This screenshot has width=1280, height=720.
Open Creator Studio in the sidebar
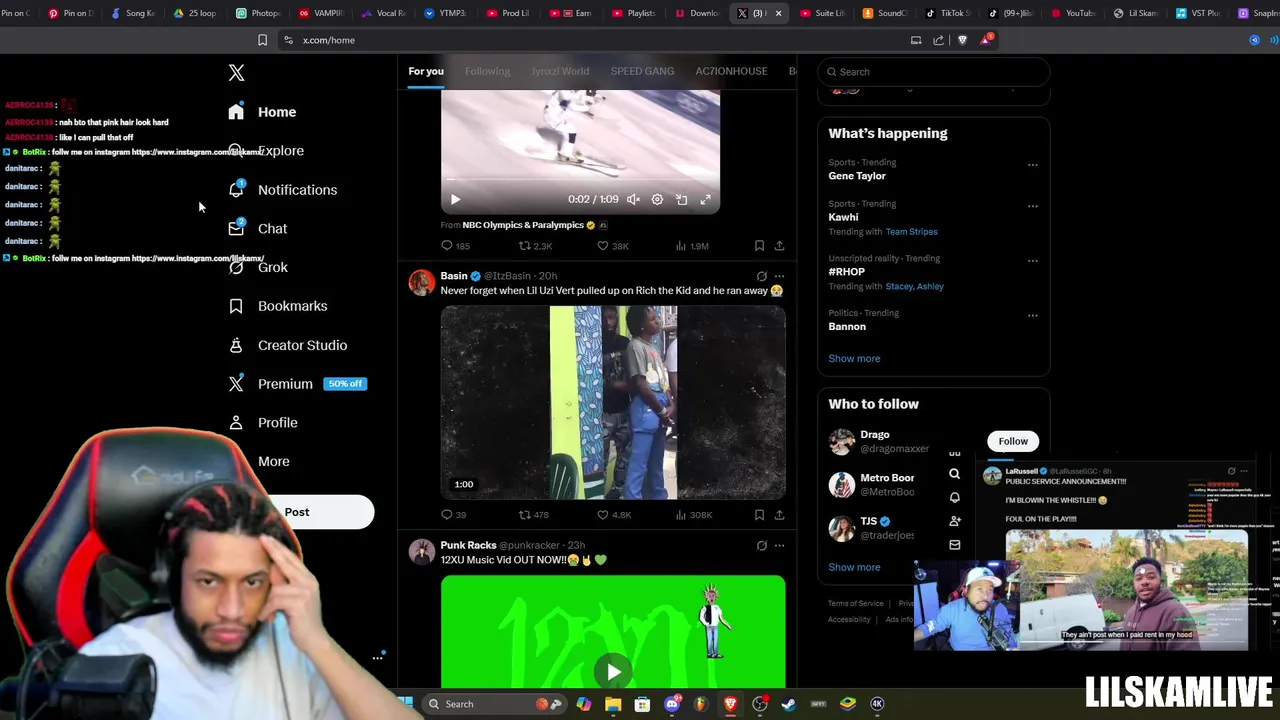click(x=288, y=345)
